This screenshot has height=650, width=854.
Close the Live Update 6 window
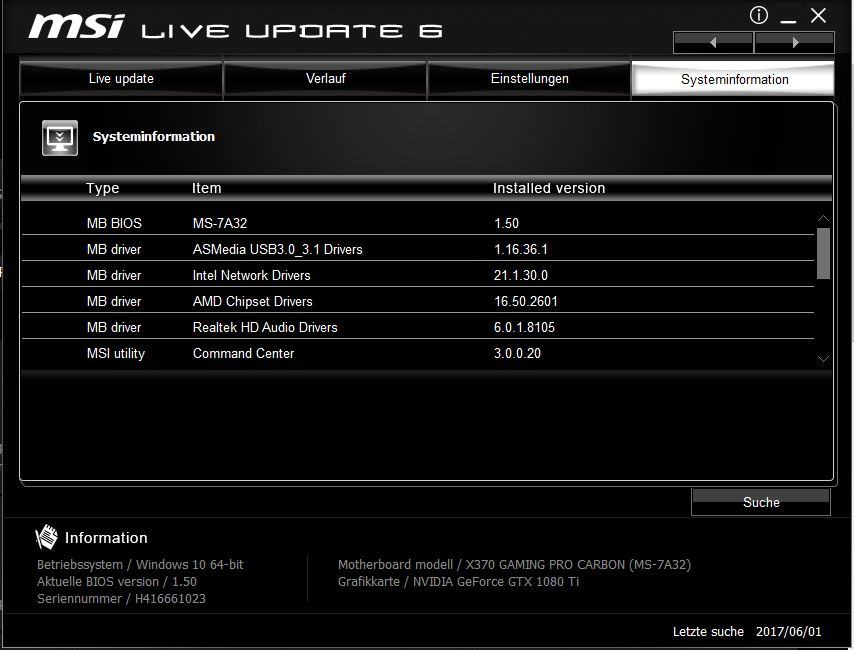click(818, 15)
